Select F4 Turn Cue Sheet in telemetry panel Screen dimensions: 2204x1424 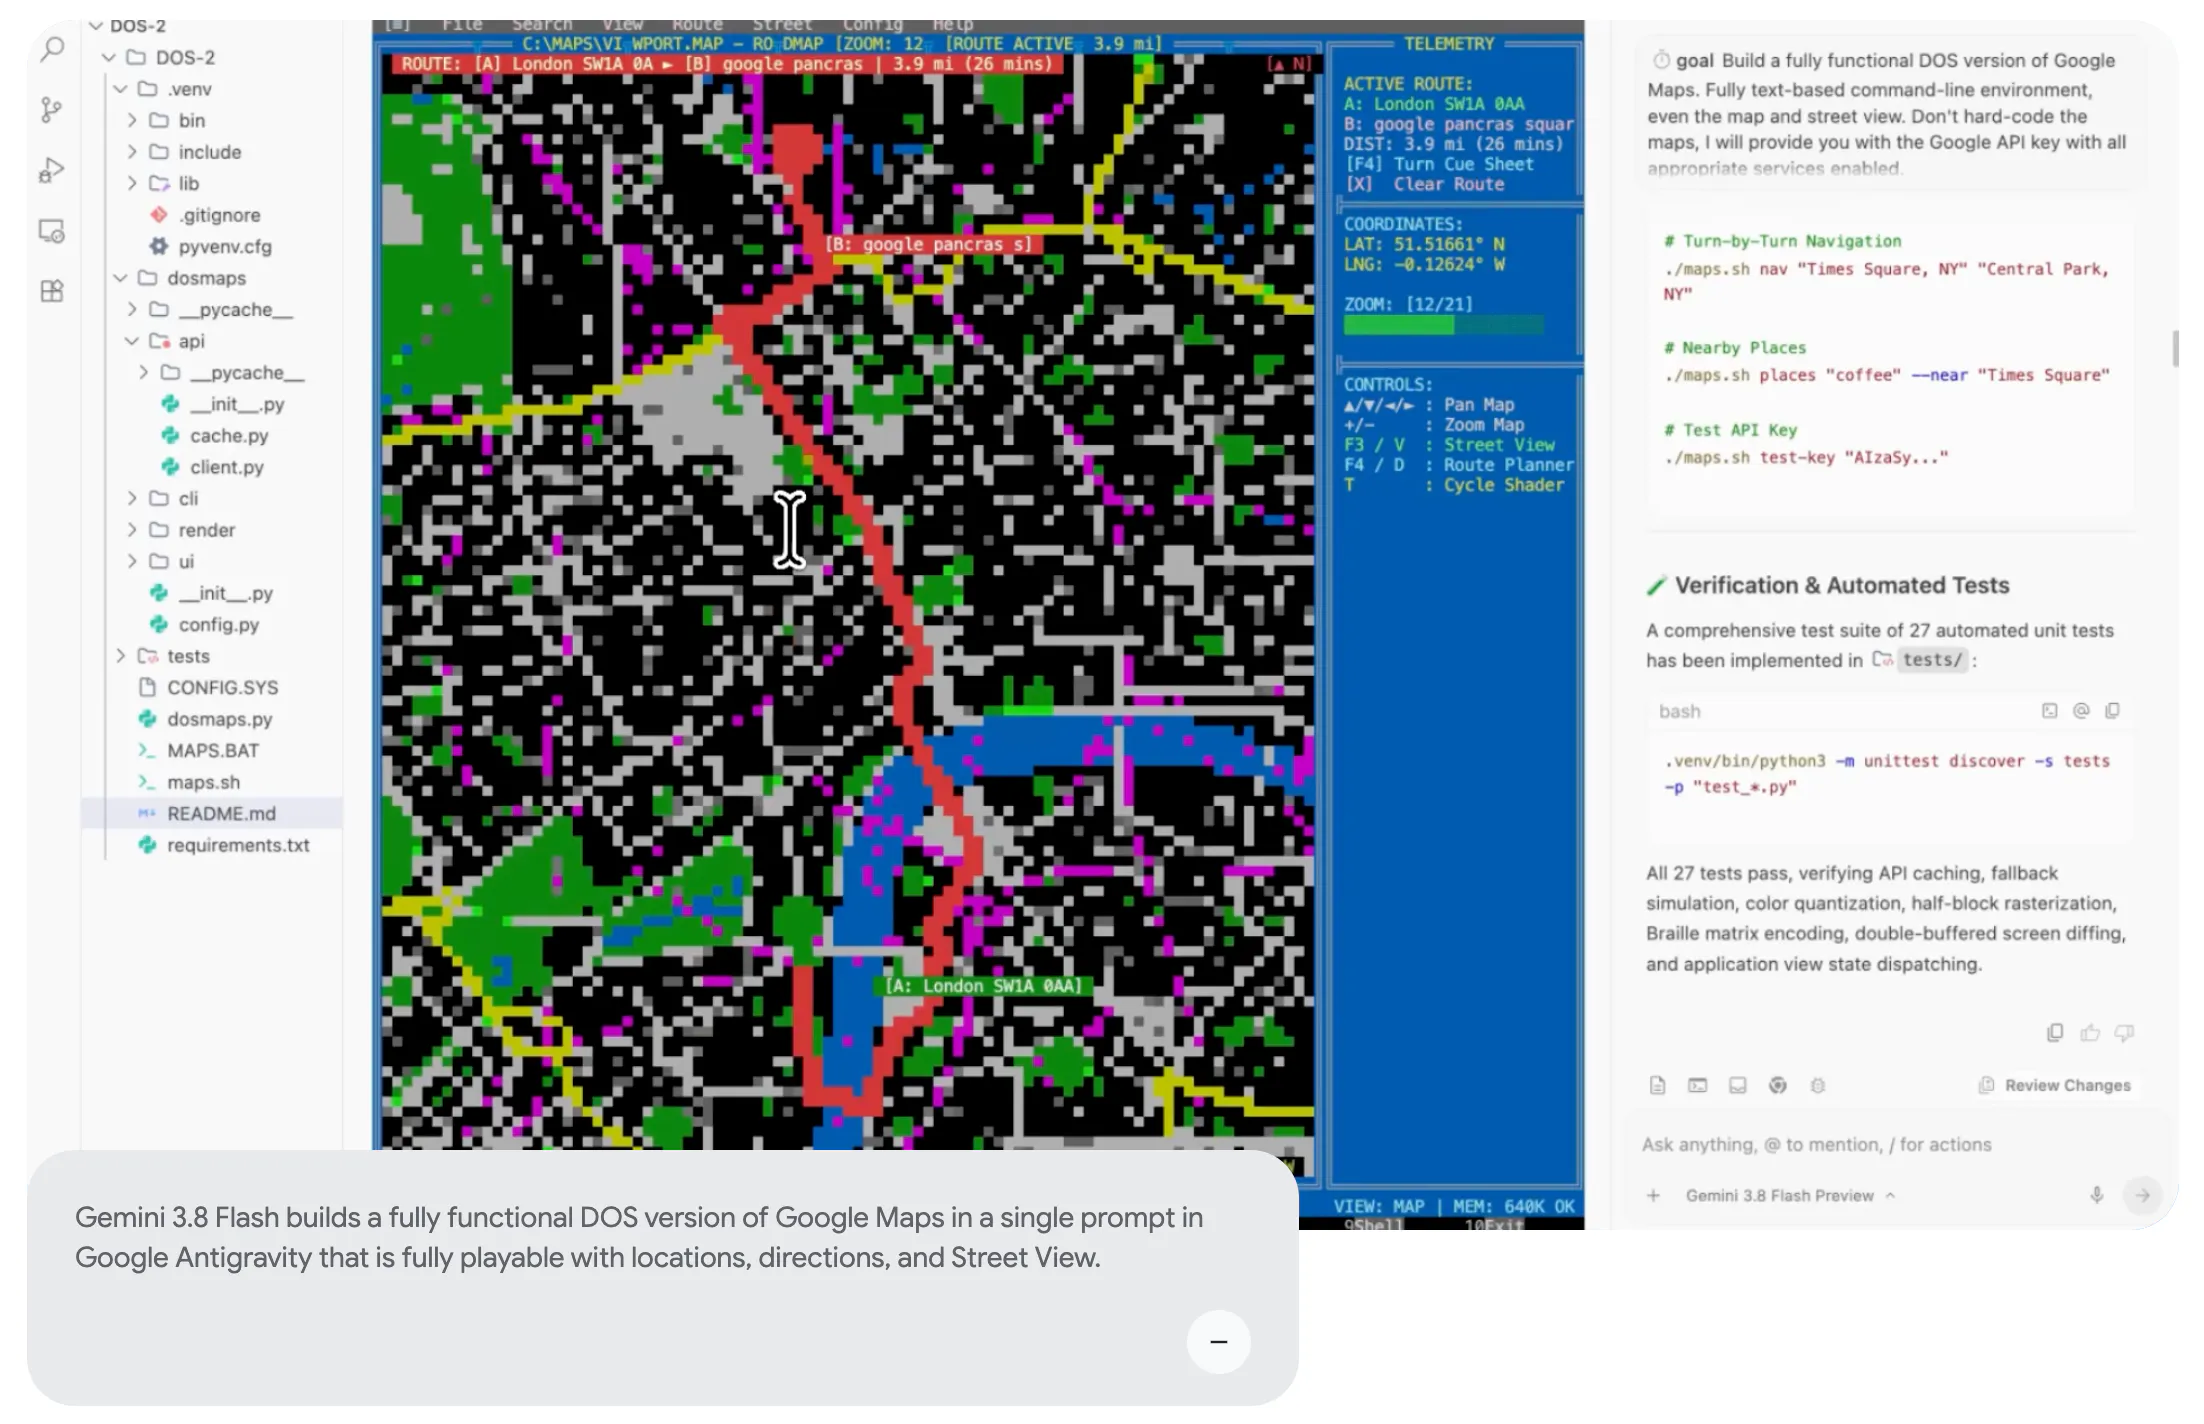[1438, 164]
